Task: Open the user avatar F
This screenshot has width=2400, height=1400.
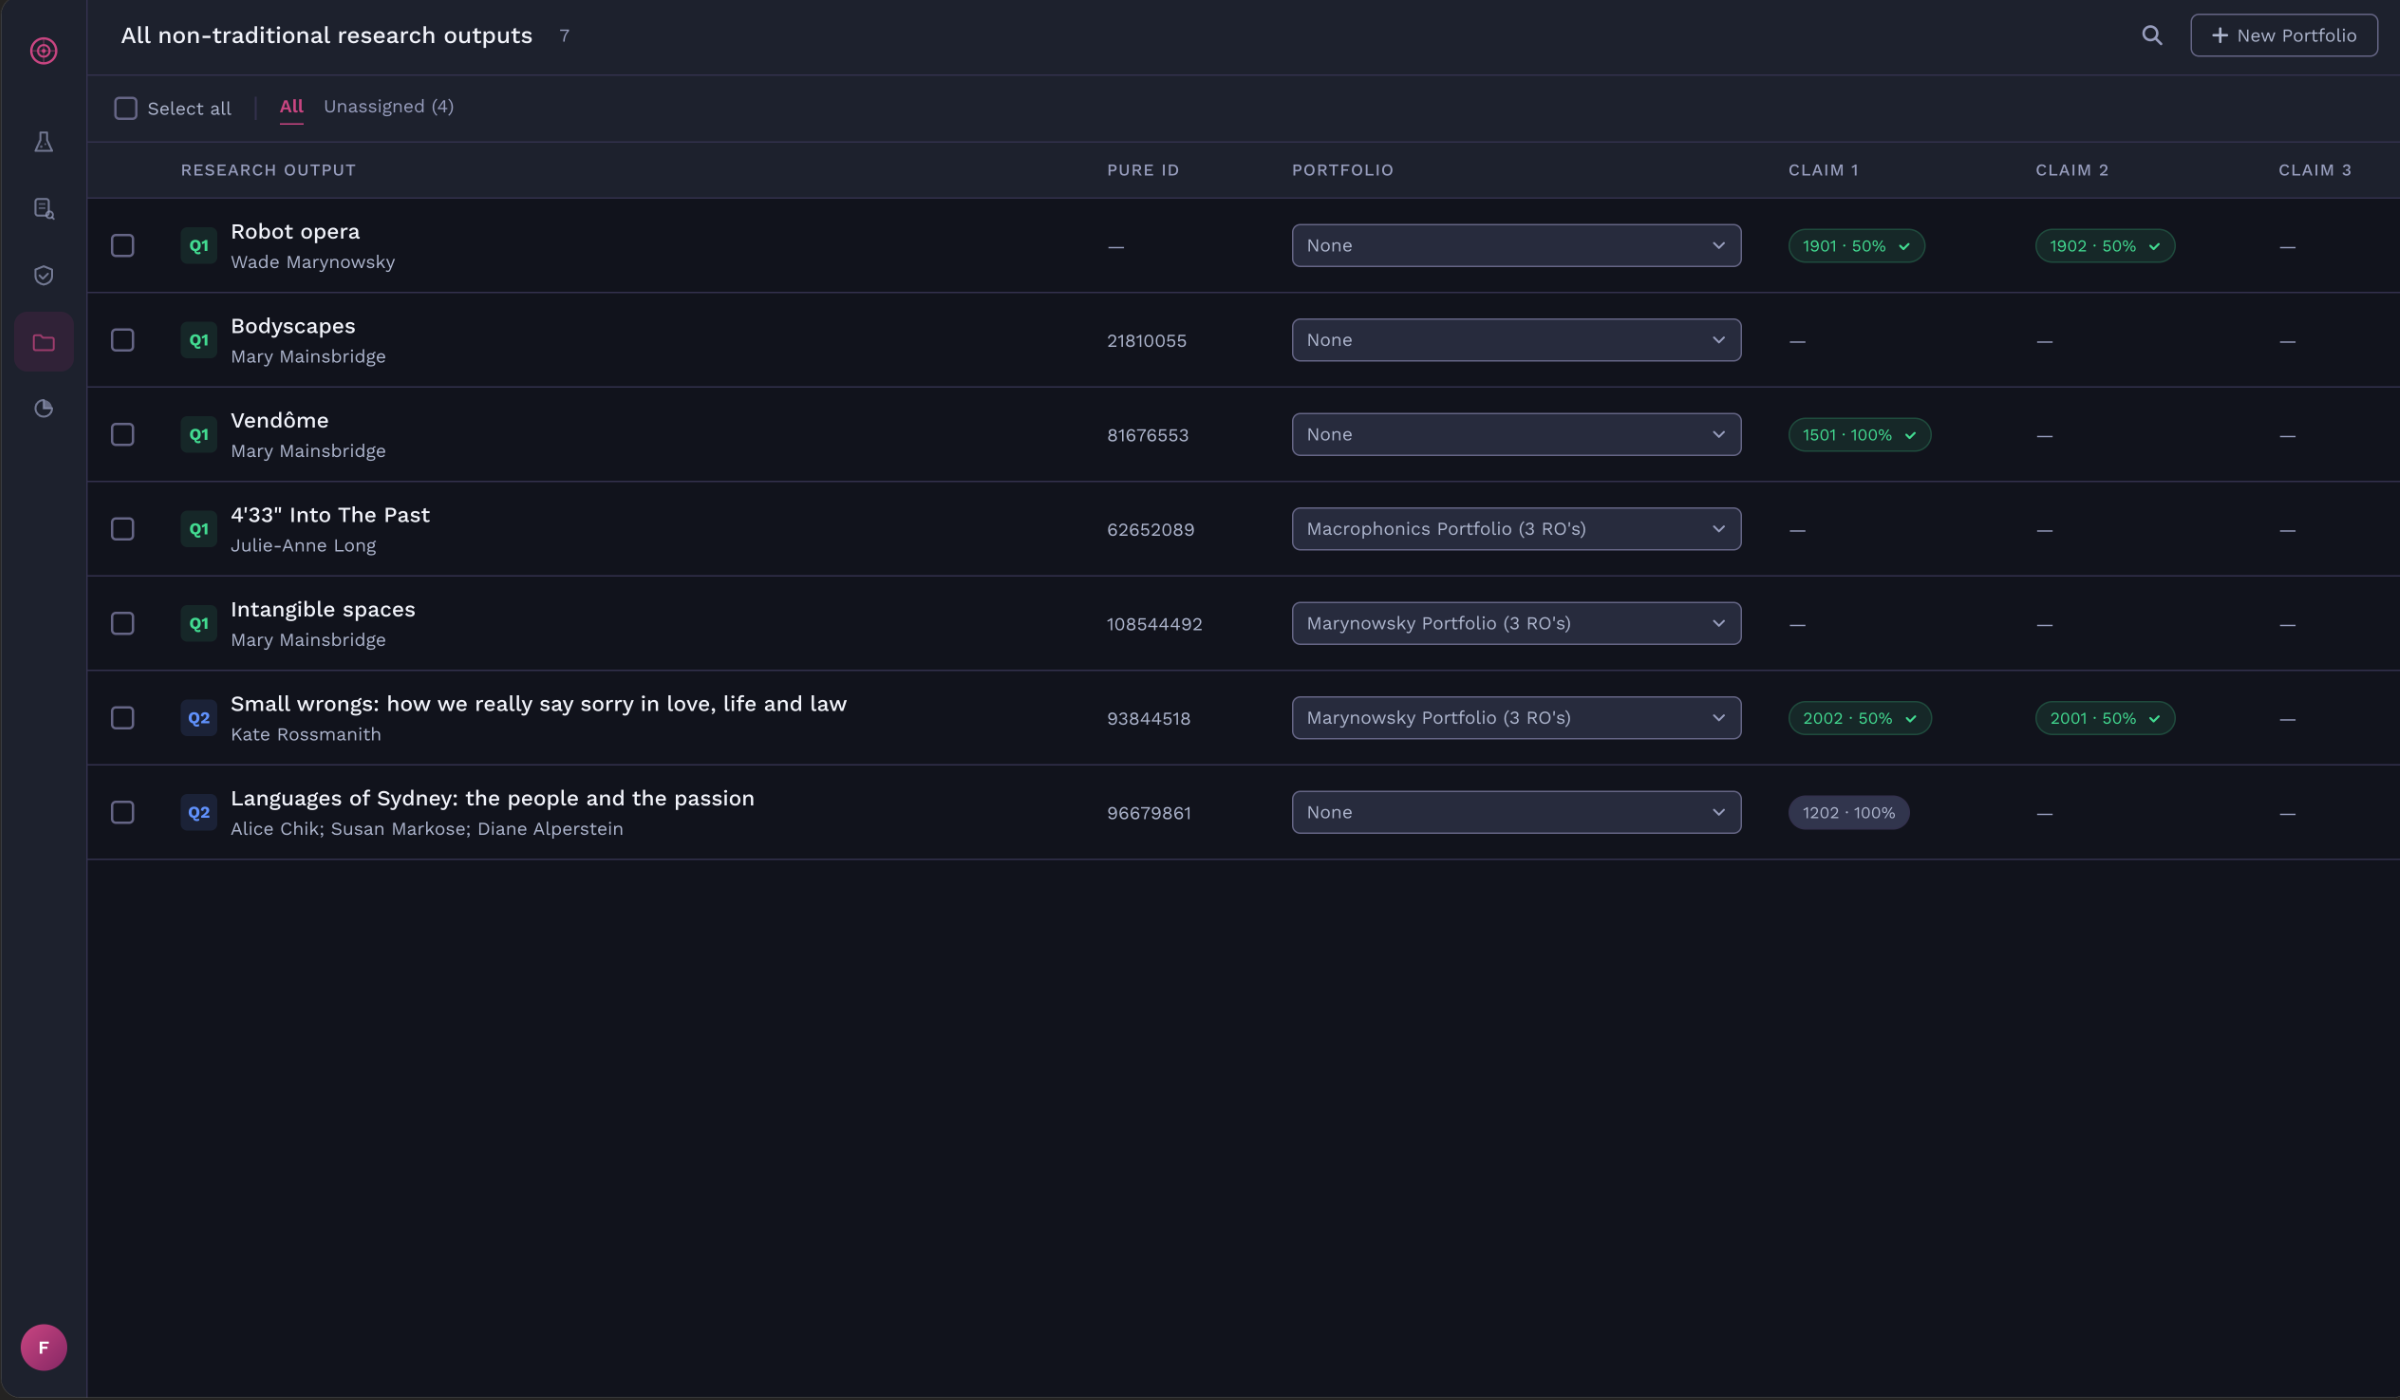Action: point(43,1347)
